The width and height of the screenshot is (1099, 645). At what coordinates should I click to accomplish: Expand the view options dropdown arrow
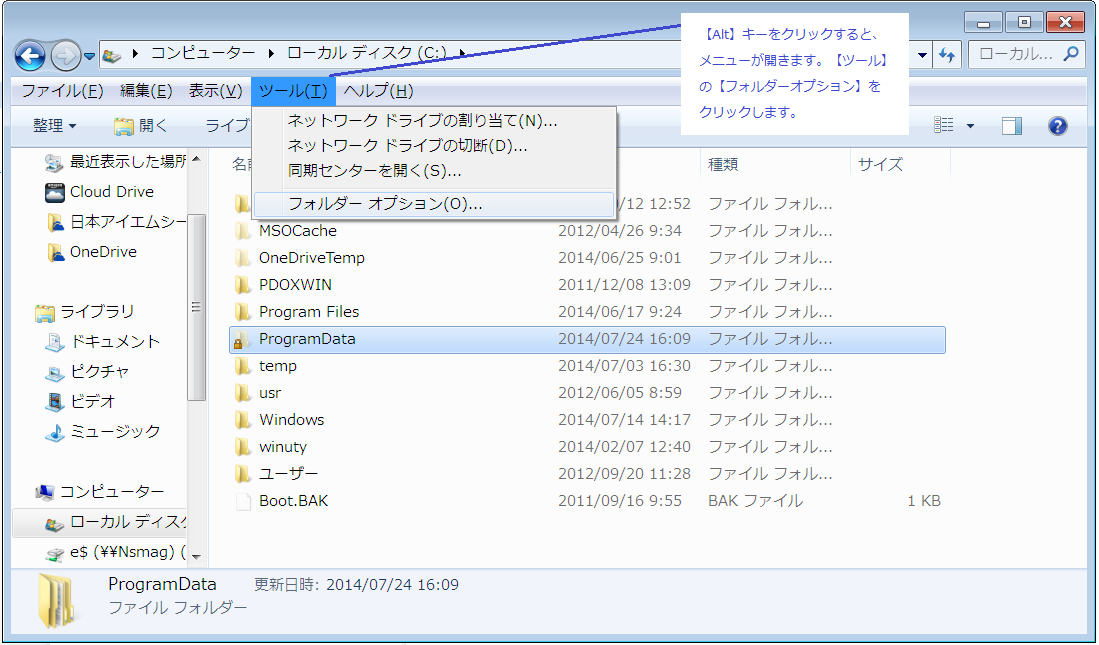(970, 126)
